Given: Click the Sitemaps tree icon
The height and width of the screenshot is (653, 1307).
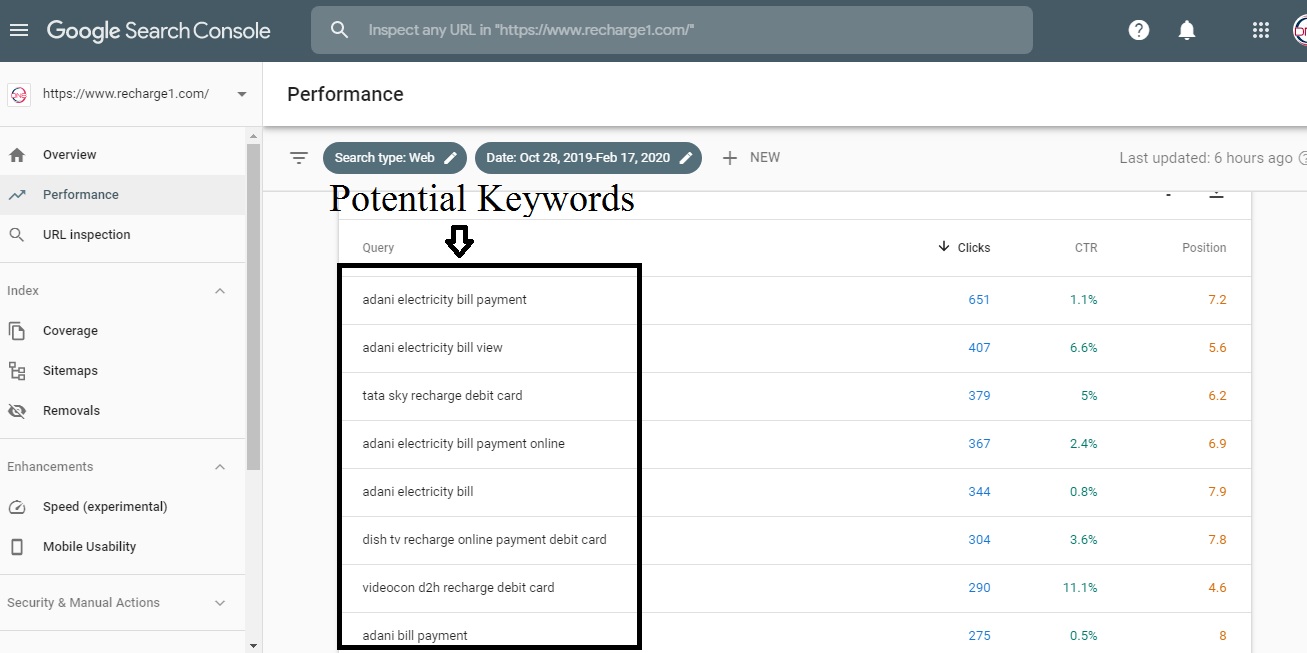Looking at the screenshot, I should [x=17, y=371].
